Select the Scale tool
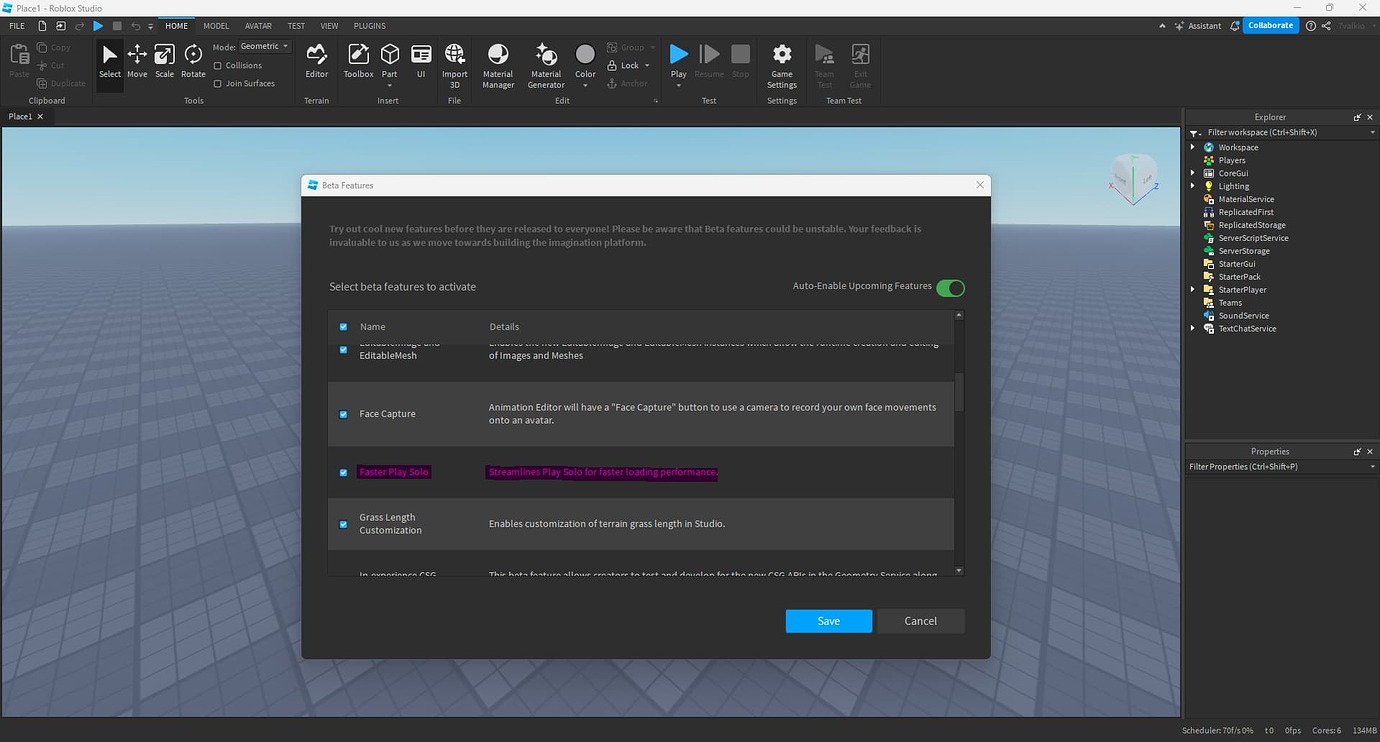Image resolution: width=1380 pixels, height=742 pixels. 164,61
